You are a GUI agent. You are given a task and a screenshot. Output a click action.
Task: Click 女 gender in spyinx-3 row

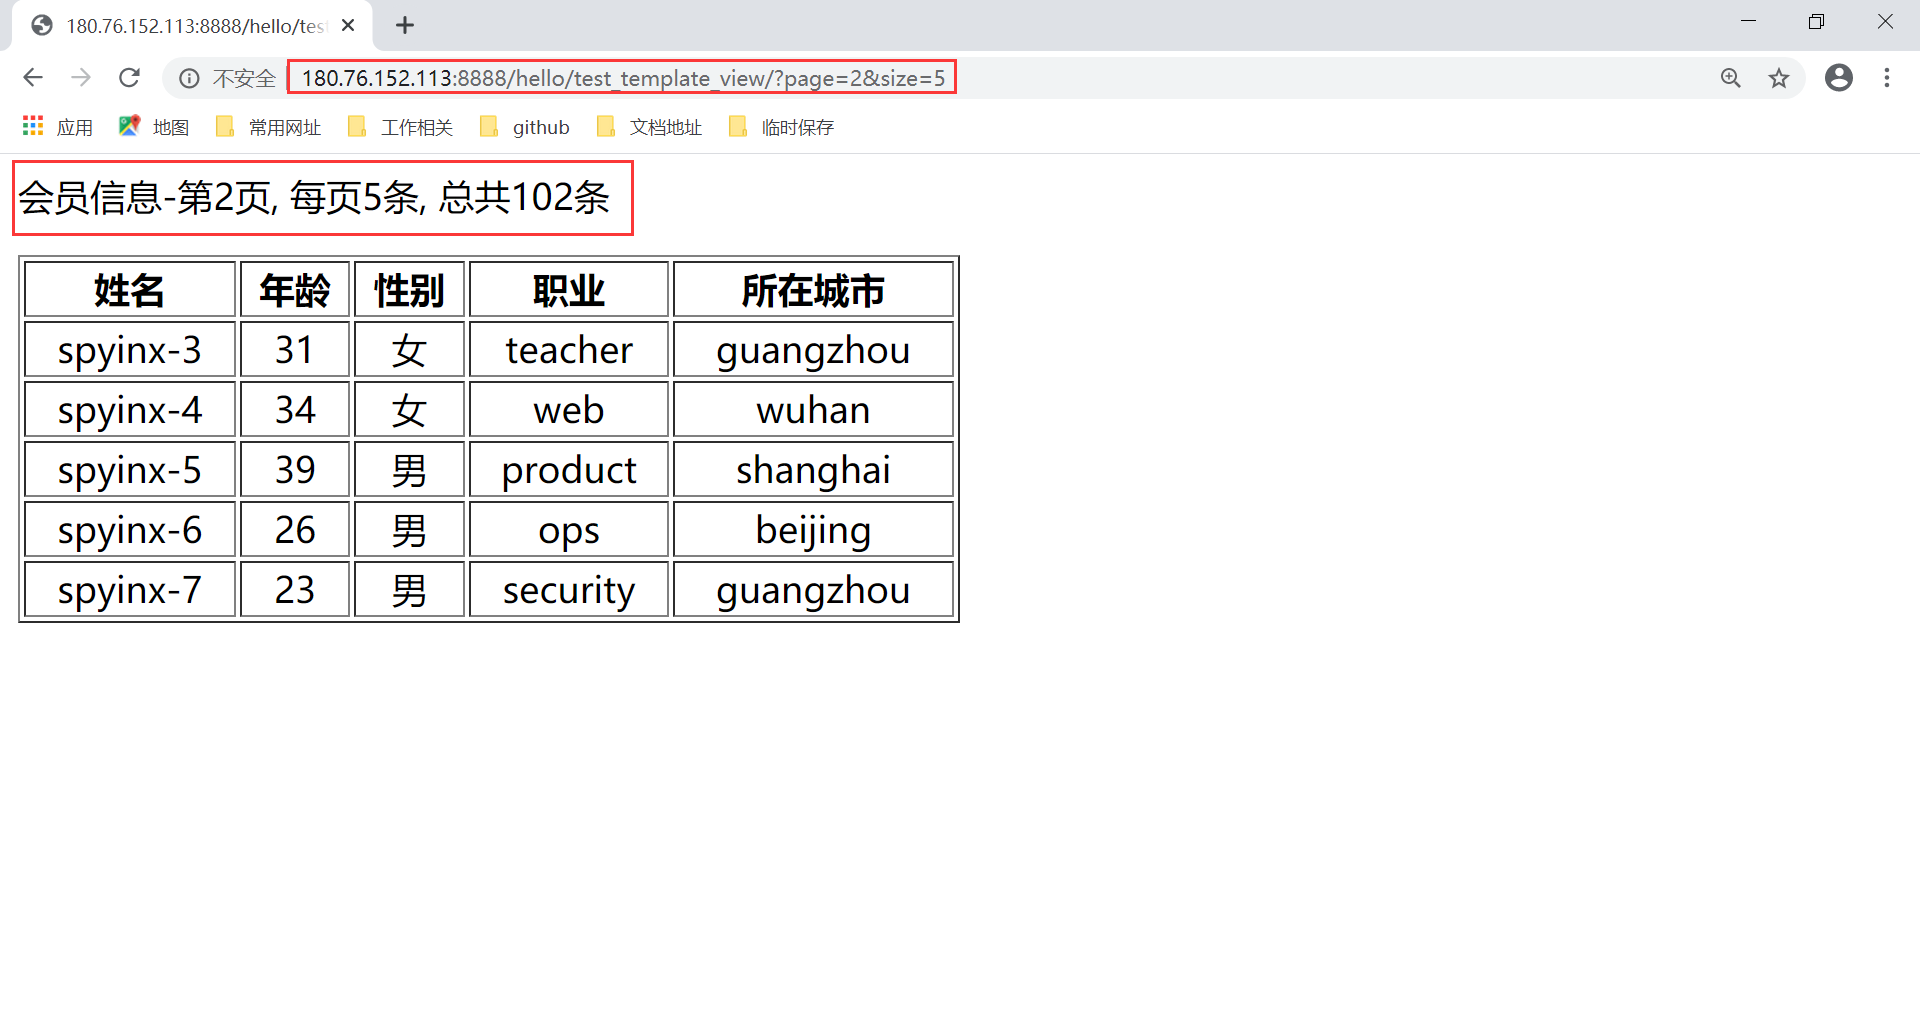point(409,350)
